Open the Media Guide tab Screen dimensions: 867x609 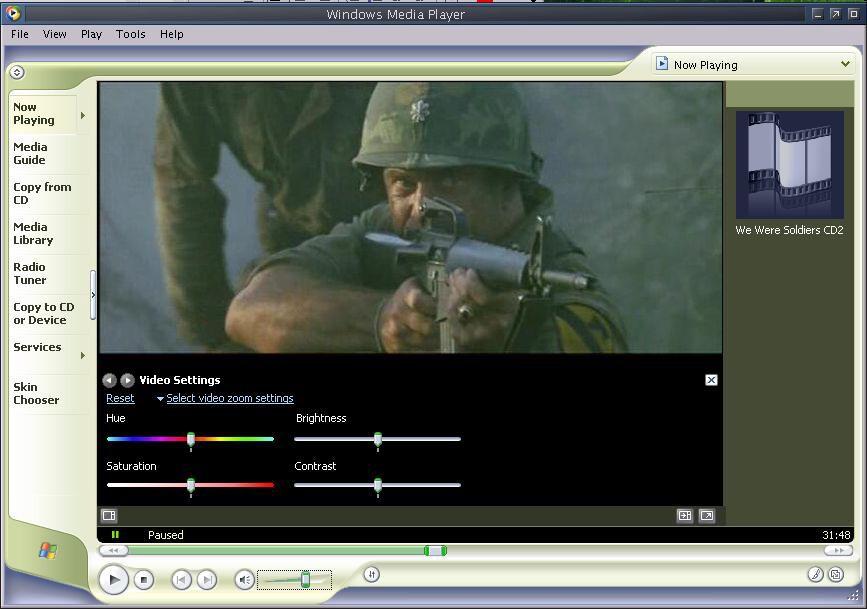(x=42, y=154)
